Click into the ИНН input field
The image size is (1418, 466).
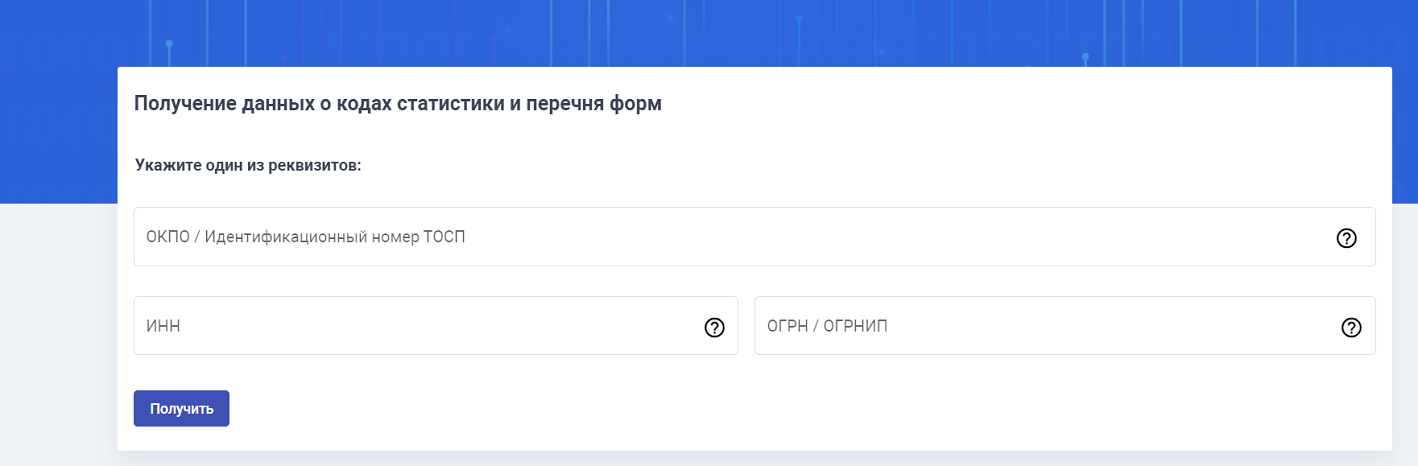(x=436, y=325)
